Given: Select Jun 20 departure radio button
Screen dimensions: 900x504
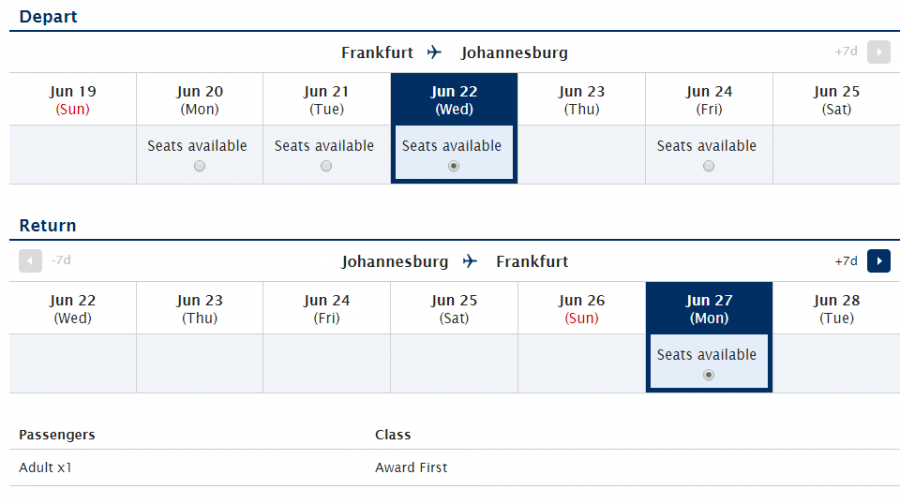Looking at the screenshot, I should point(199,166).
